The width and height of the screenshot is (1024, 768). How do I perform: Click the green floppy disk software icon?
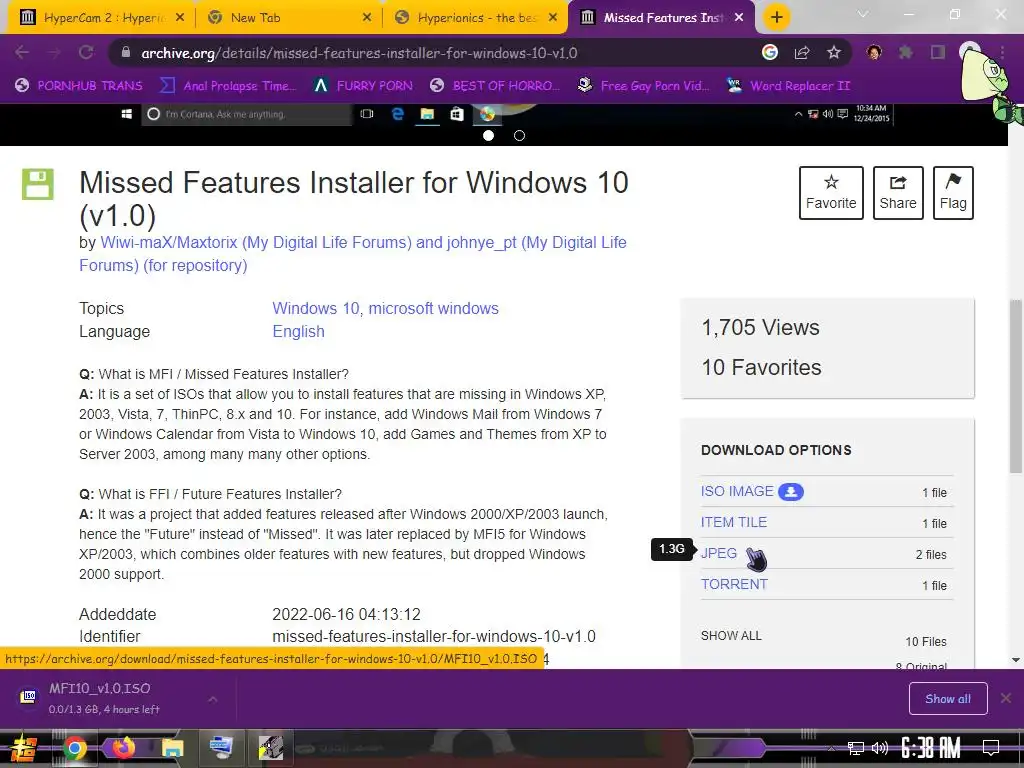[37, 184]
